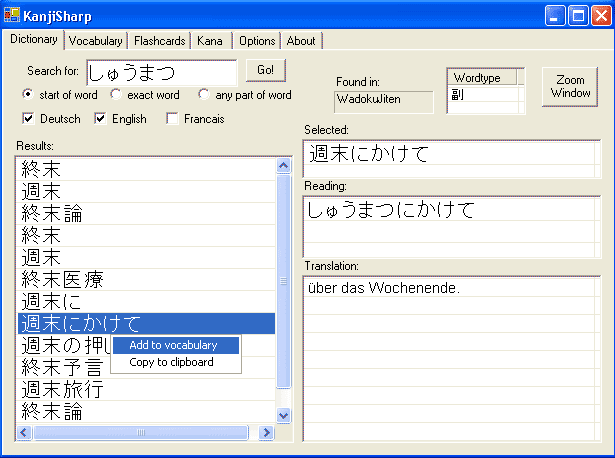Open the Options tab
615x458 pixels.
(257, 41)
